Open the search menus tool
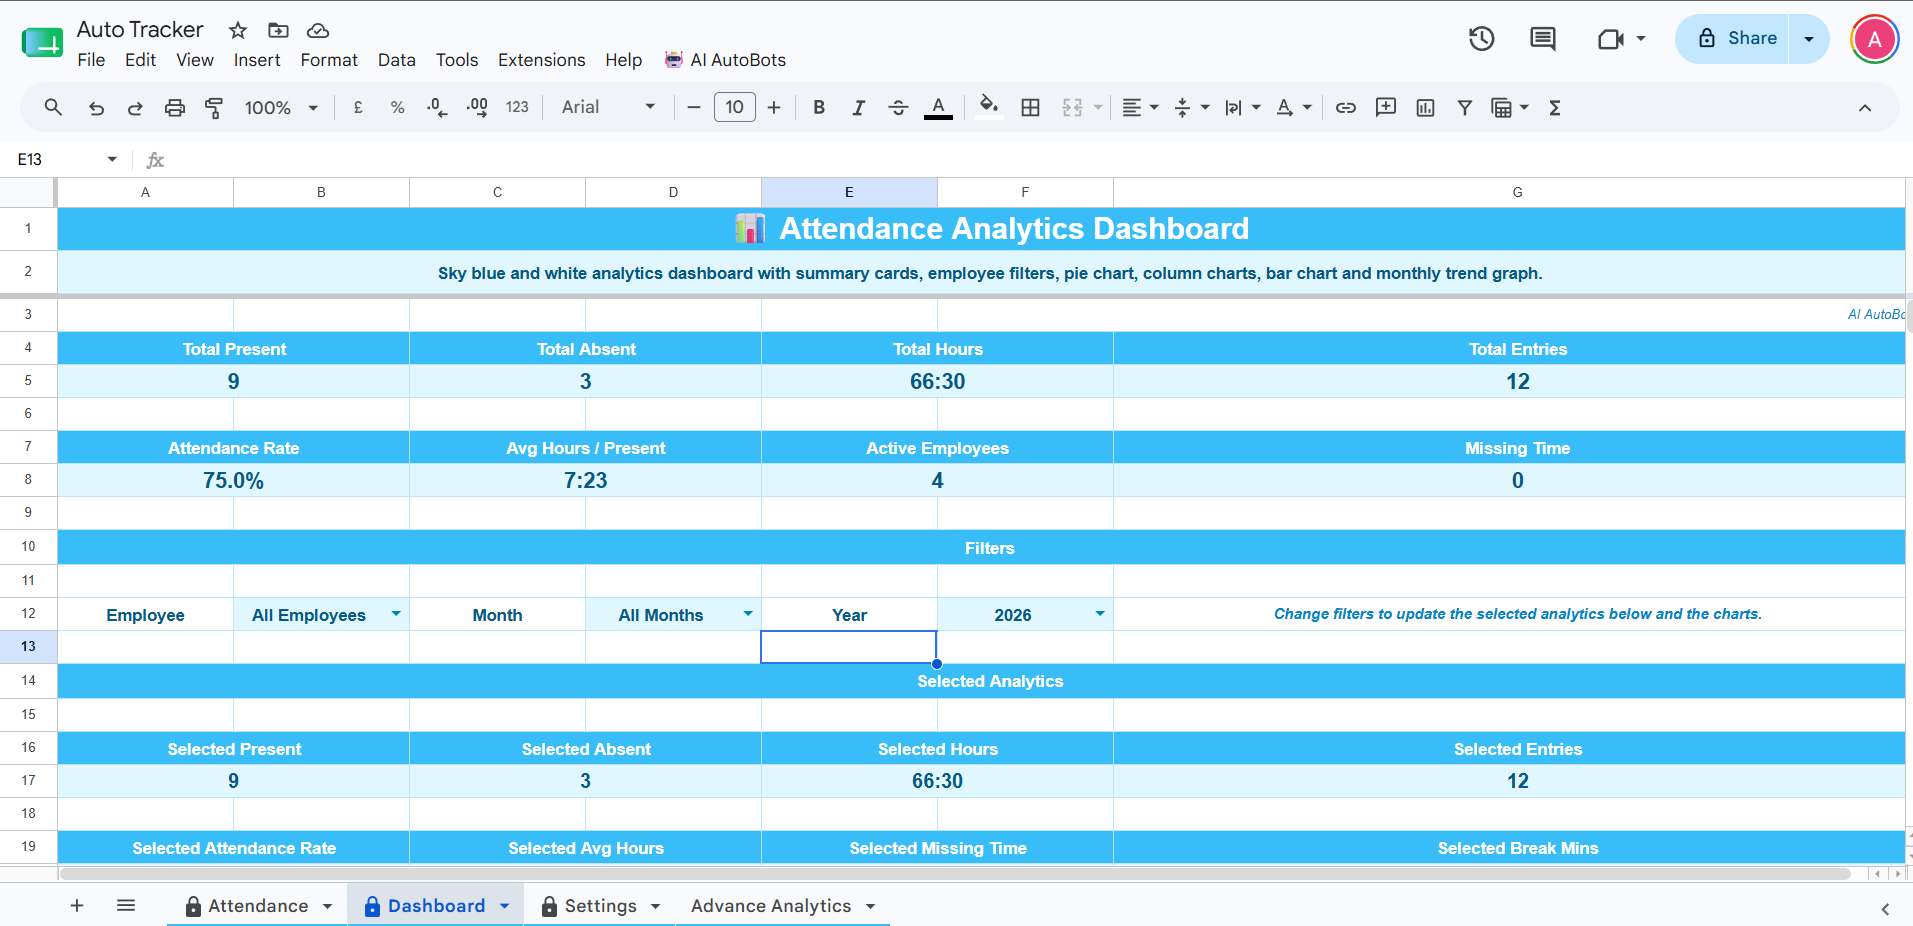Screen dimensions: 1913x926 53,107
